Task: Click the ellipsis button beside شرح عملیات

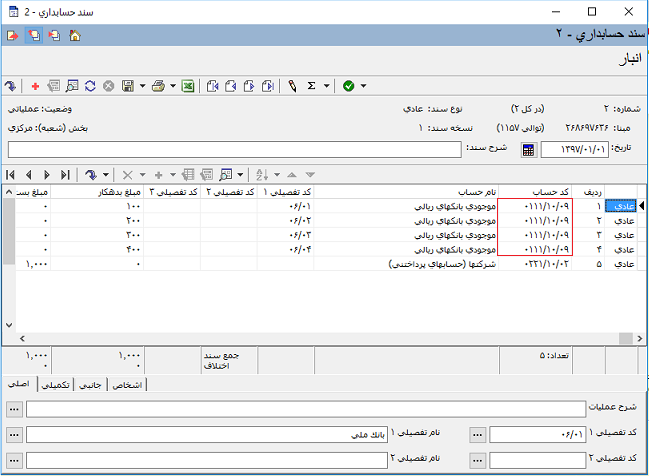Action: click(13, 409)
